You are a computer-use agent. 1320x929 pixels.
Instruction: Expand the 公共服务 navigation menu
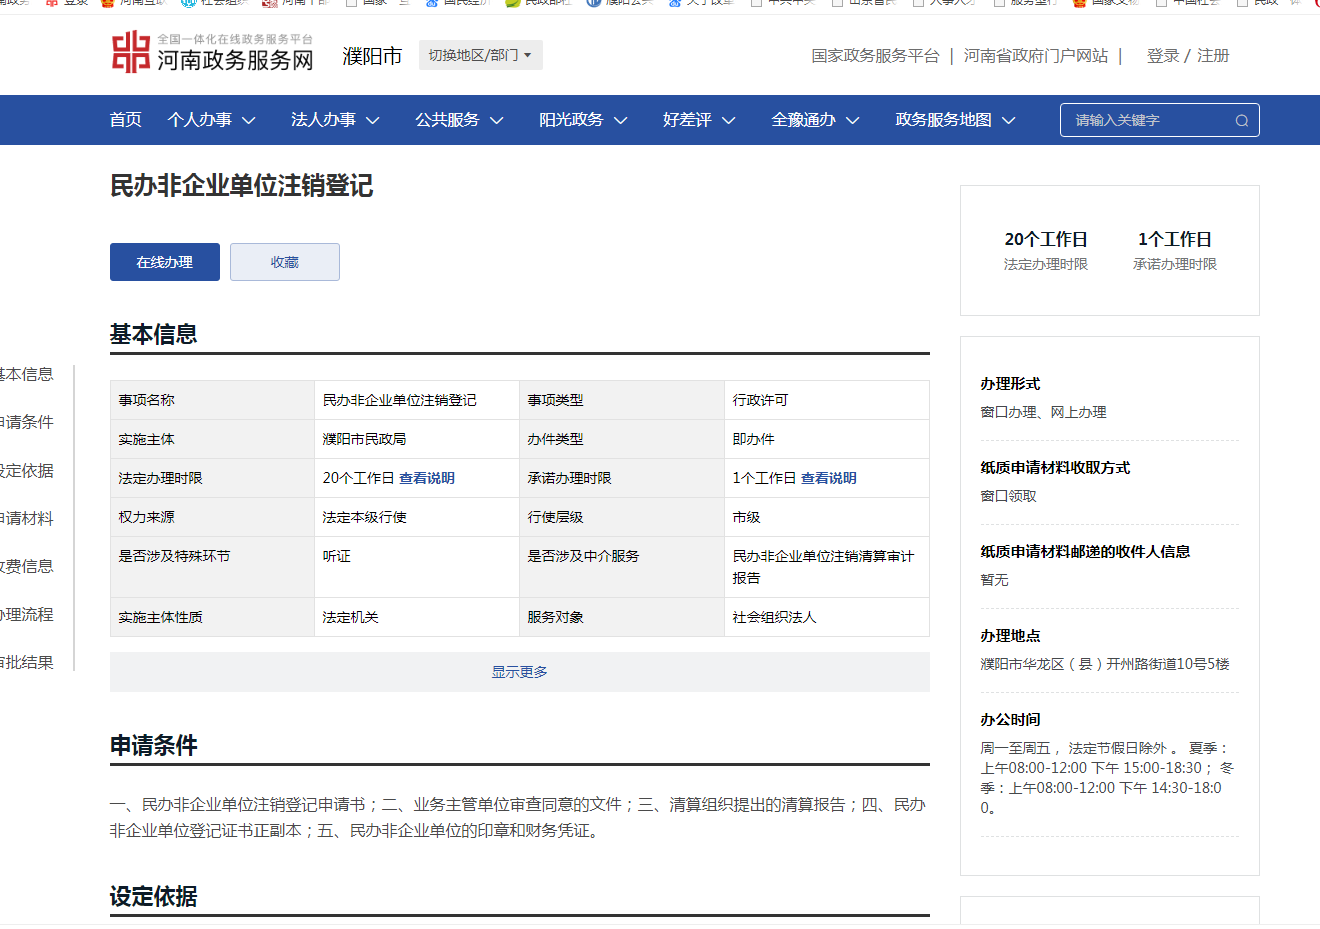459,120
